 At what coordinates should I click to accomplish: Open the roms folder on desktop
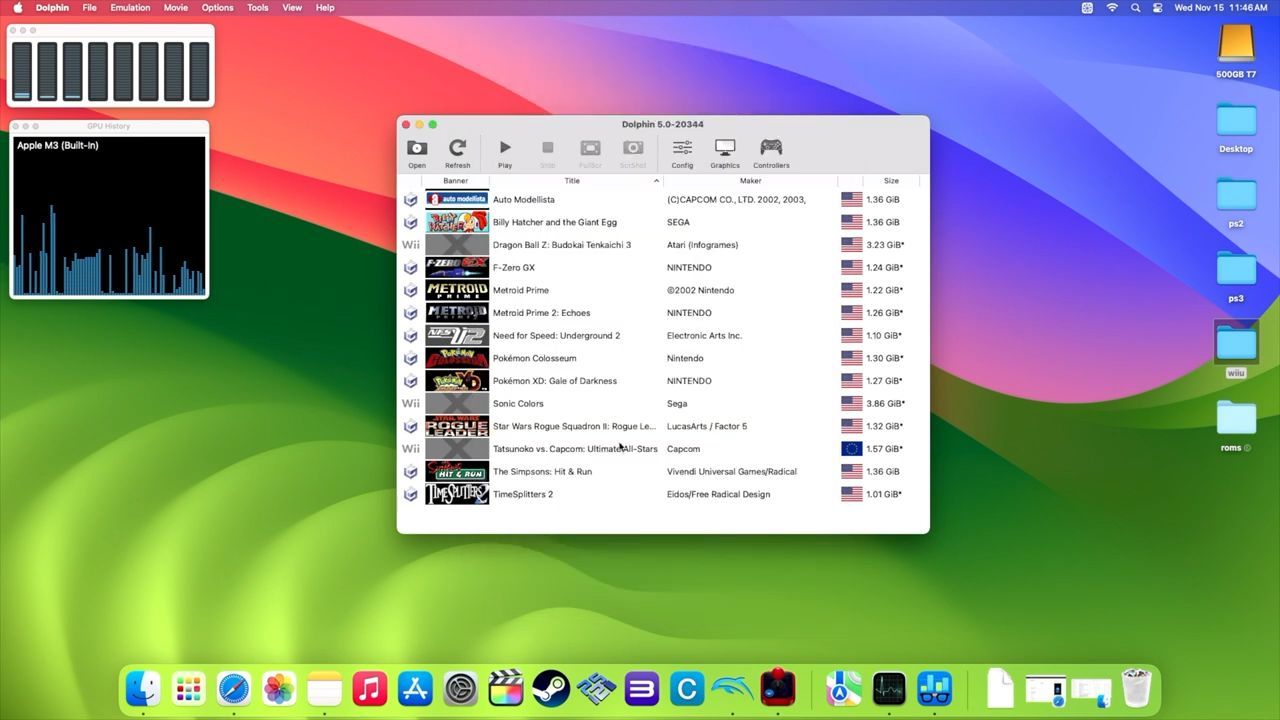point(1236,418)
